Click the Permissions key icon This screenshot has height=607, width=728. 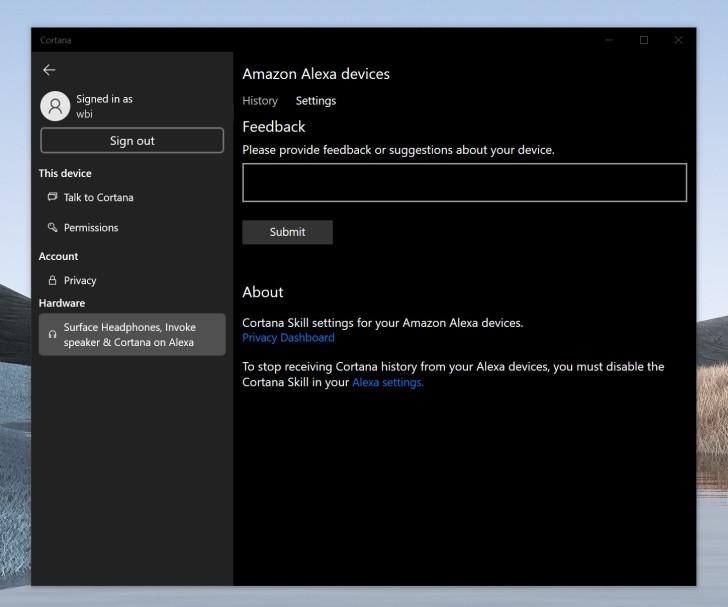[53, 228]
